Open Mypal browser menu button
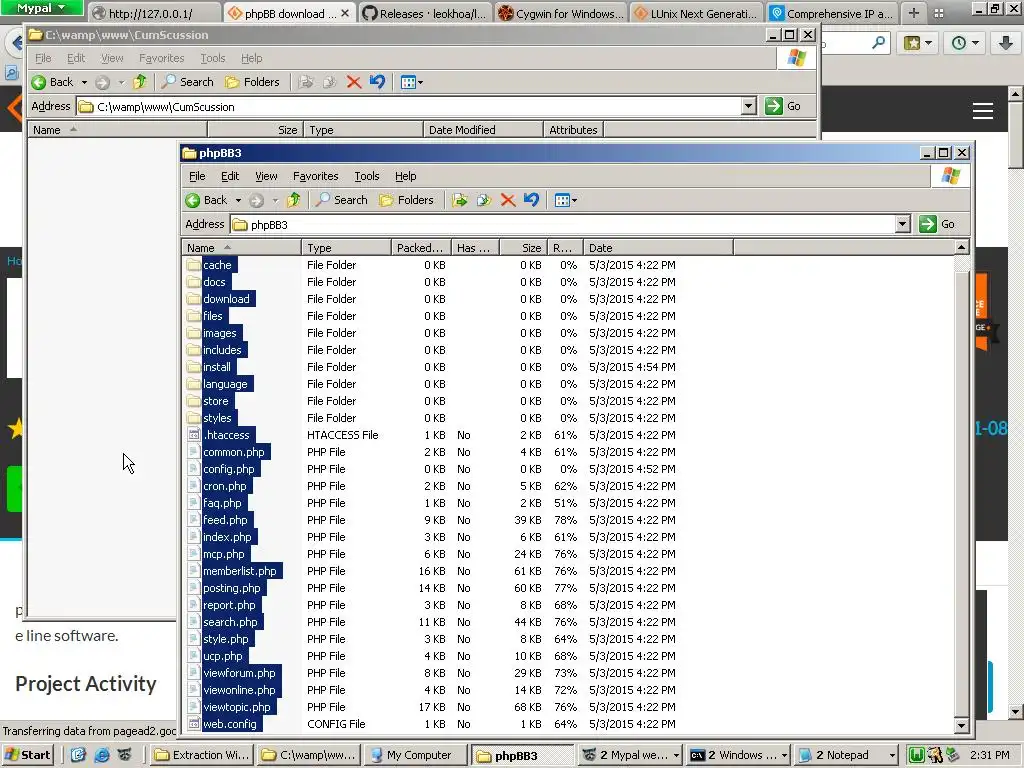The height and width of the screenshot is (768, 1024). pos(41,8)
